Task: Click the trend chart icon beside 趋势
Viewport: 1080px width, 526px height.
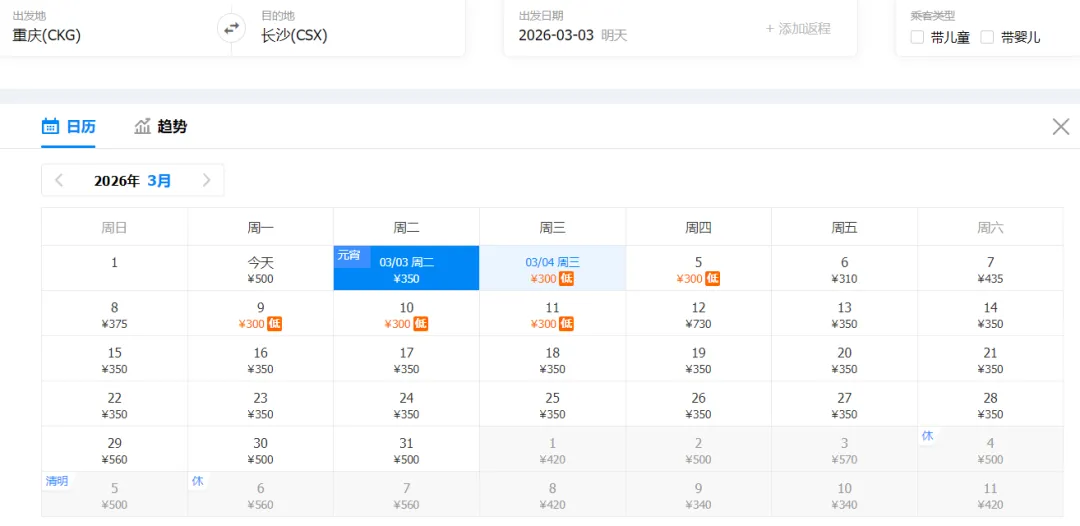Action: pyautogui.click(x=143, y=126)
